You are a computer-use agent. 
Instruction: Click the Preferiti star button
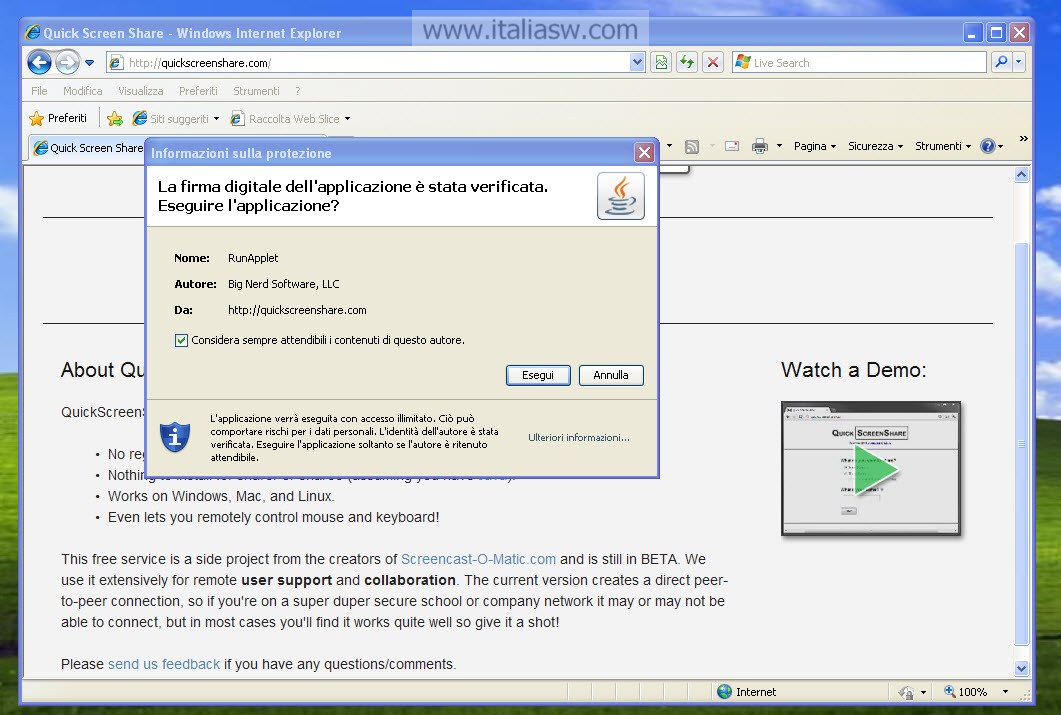point(58,118)
